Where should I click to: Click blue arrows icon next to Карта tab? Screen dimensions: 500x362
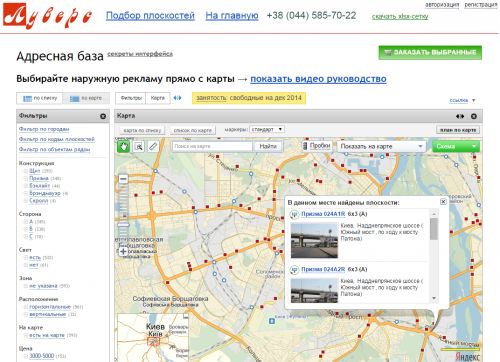(x=177, y=98)
